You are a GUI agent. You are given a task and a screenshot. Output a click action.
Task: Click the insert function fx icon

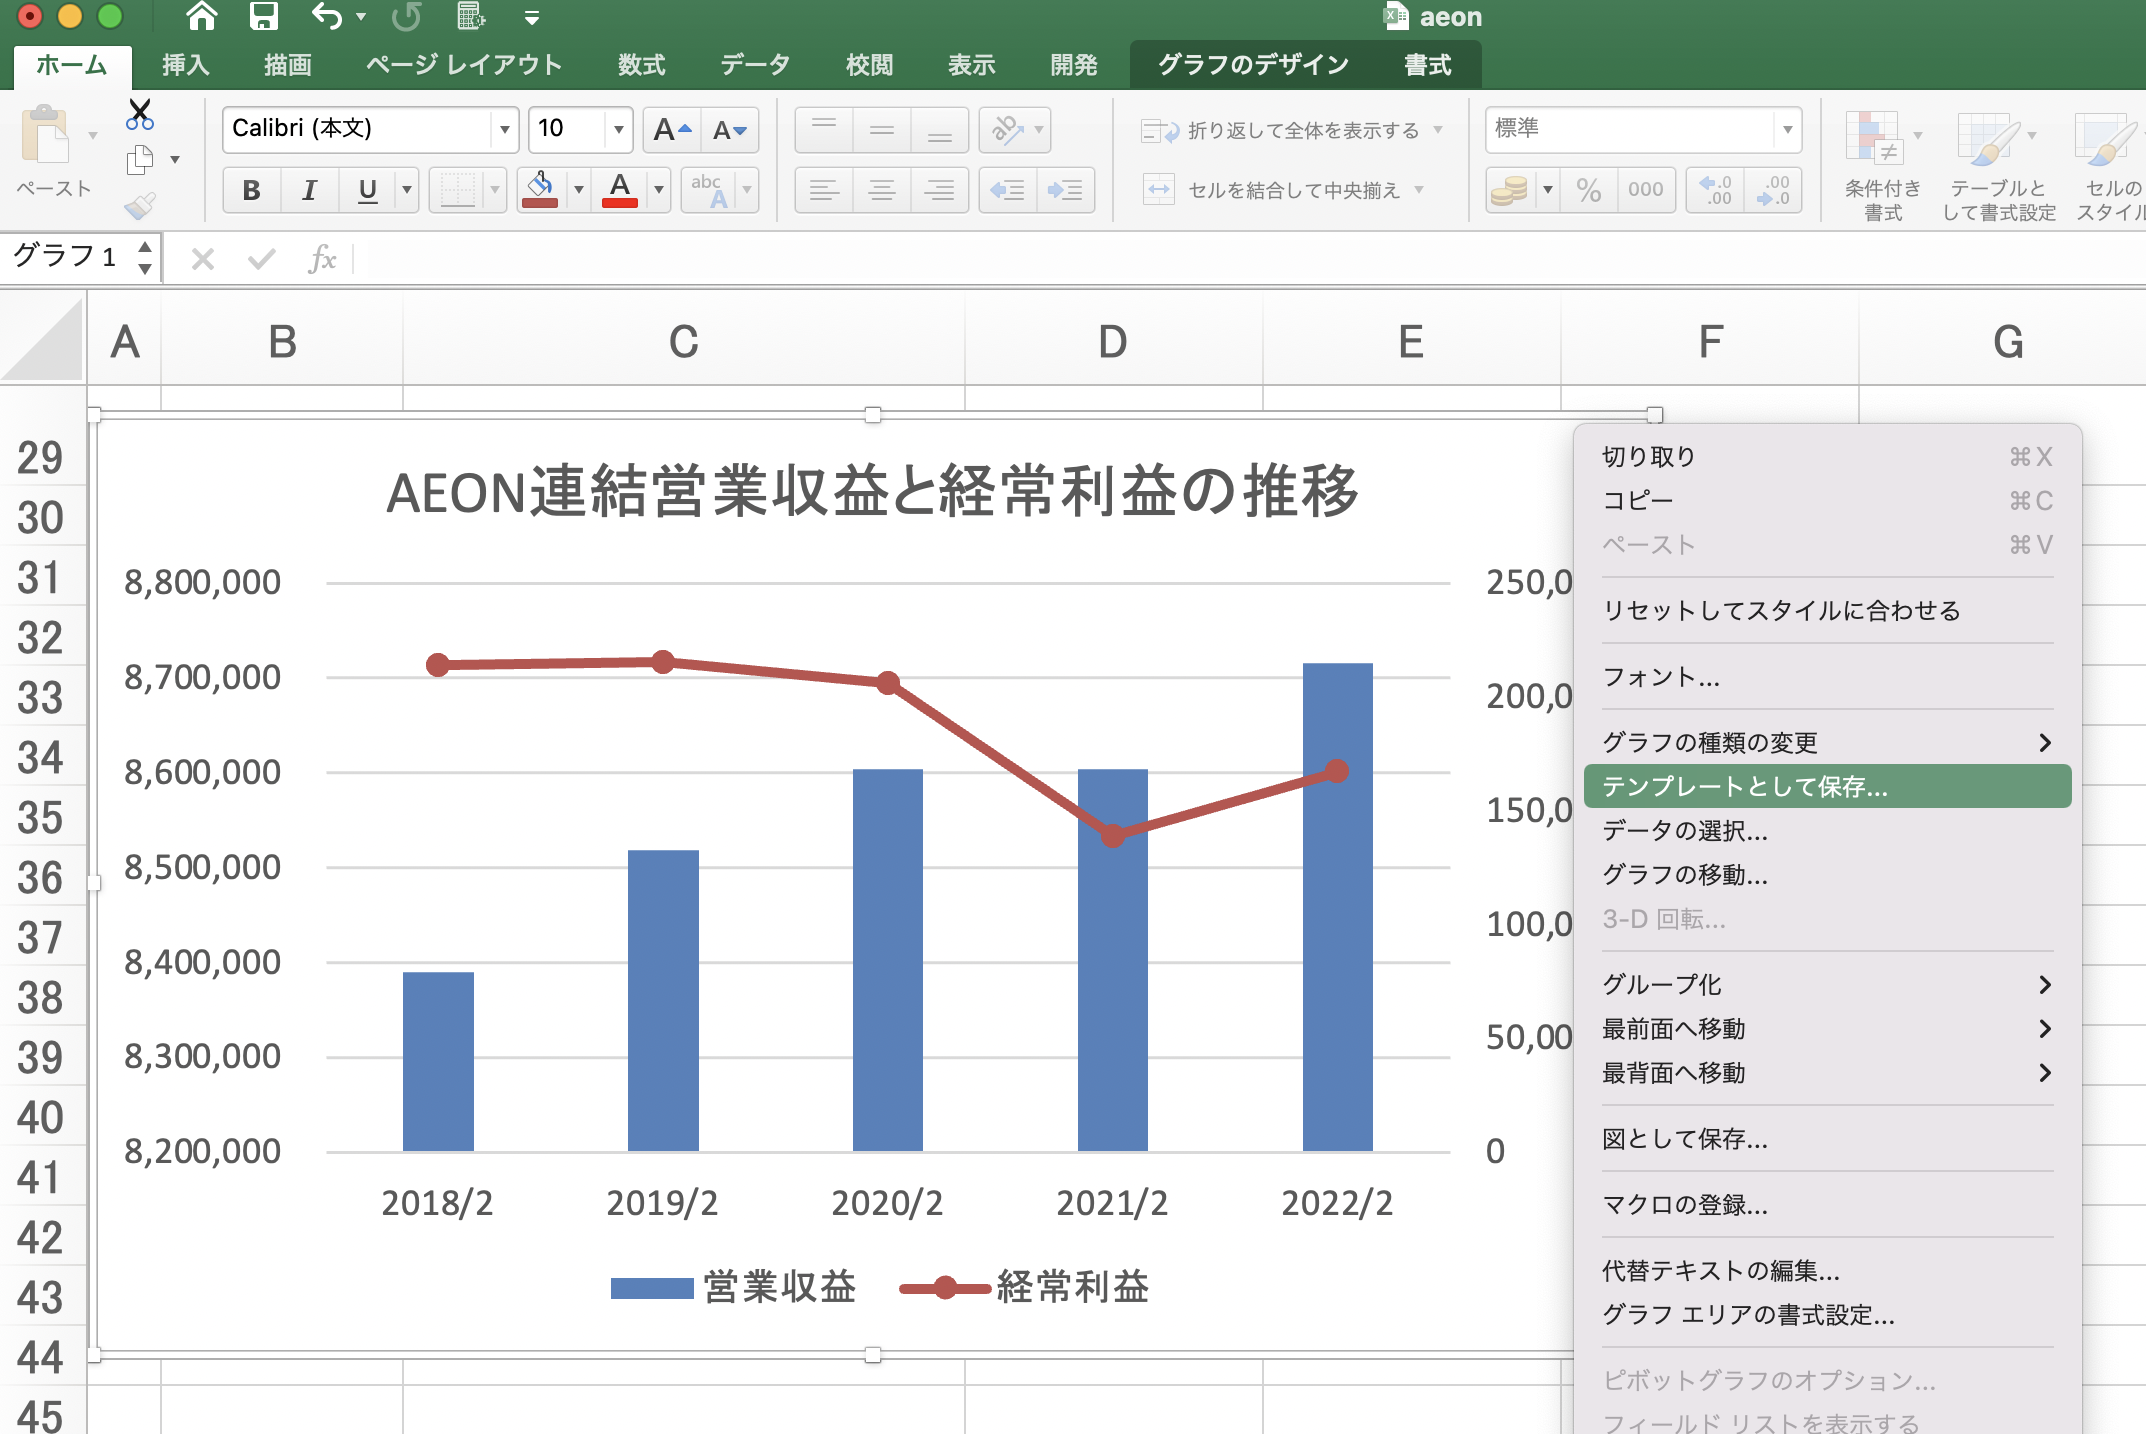click(x=321, y=260)
